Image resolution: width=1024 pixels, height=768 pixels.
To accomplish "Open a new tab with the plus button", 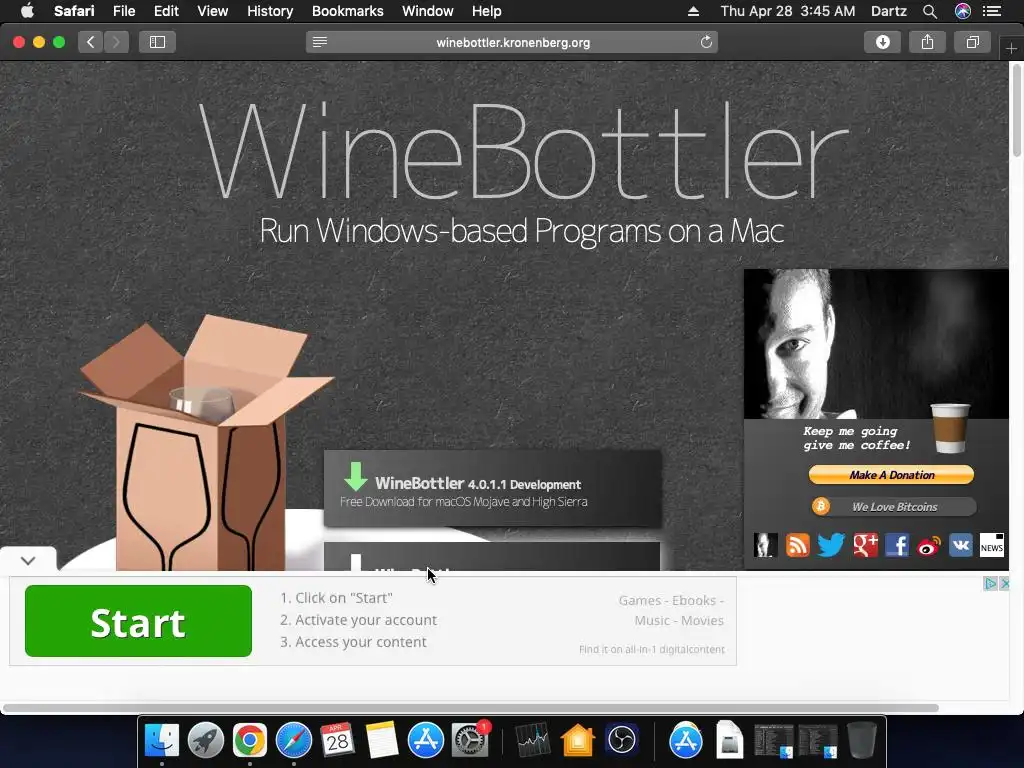I will click(x=1011, y=48).
